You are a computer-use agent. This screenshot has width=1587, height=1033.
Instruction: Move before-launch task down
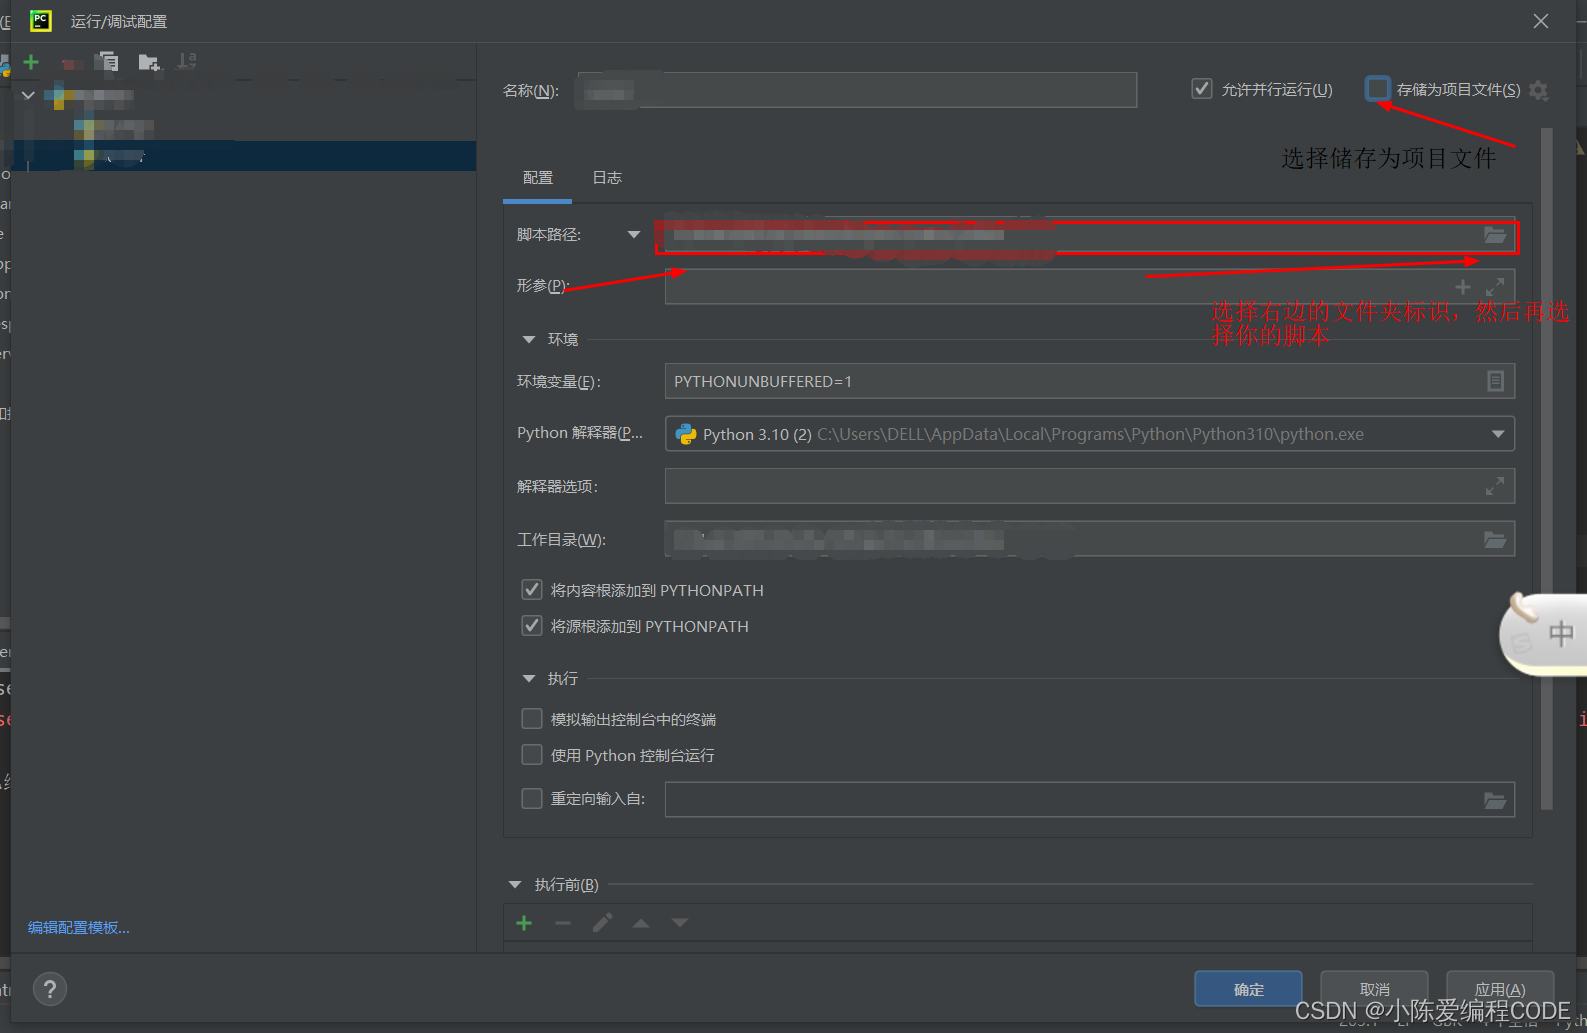click(680, 923)
